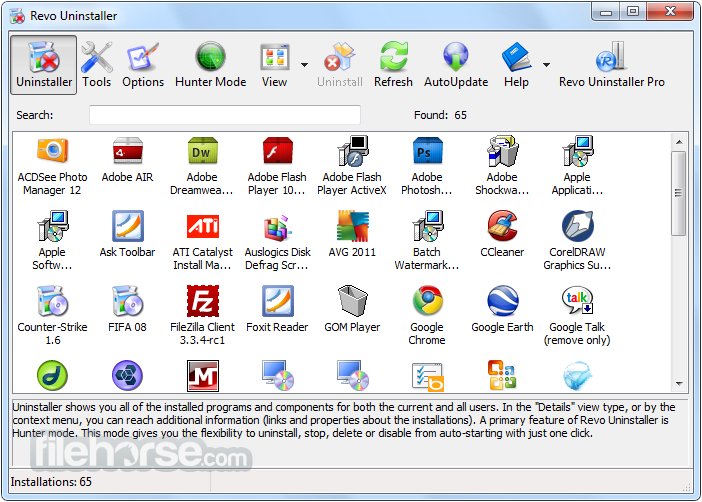The width and height of the screenshot is (702, 502).
Task: Minimize the Revo Uninstaller window
Action: point(606,12)
